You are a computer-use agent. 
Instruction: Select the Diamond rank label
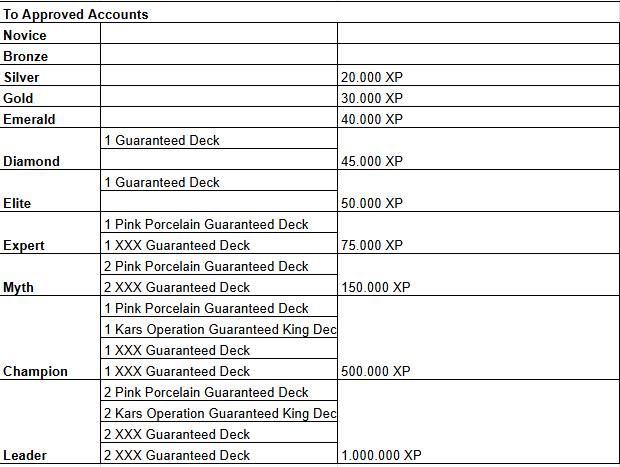(x=32, y=161)
